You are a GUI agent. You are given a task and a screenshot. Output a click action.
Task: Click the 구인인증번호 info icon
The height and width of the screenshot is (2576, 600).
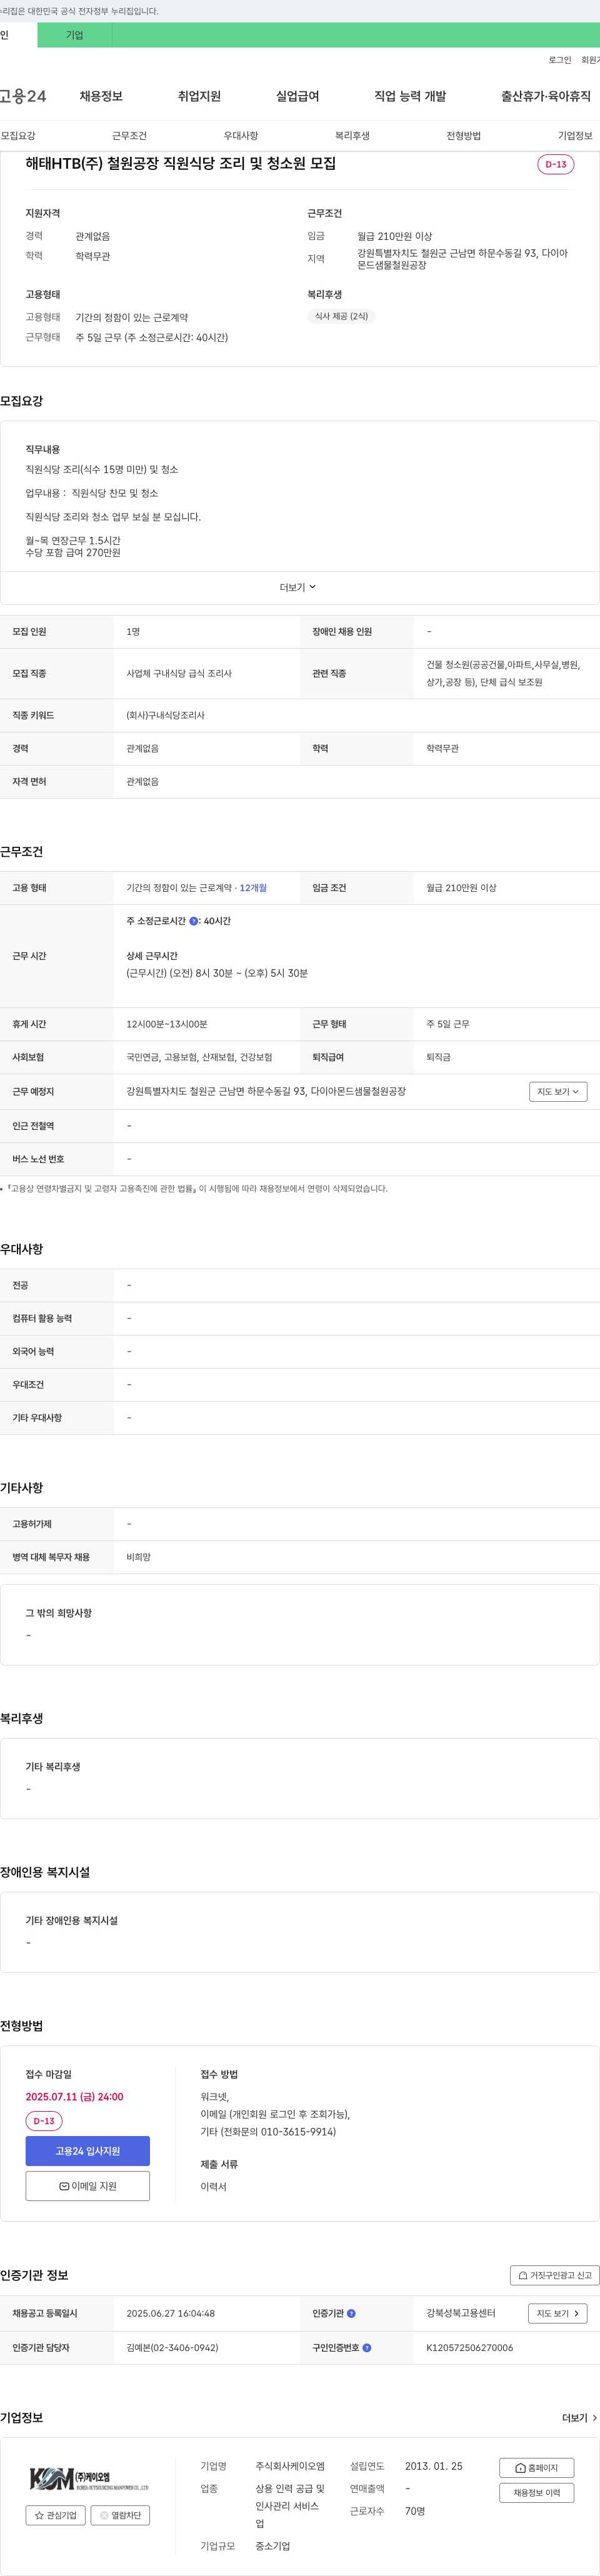coord(367,2347)
